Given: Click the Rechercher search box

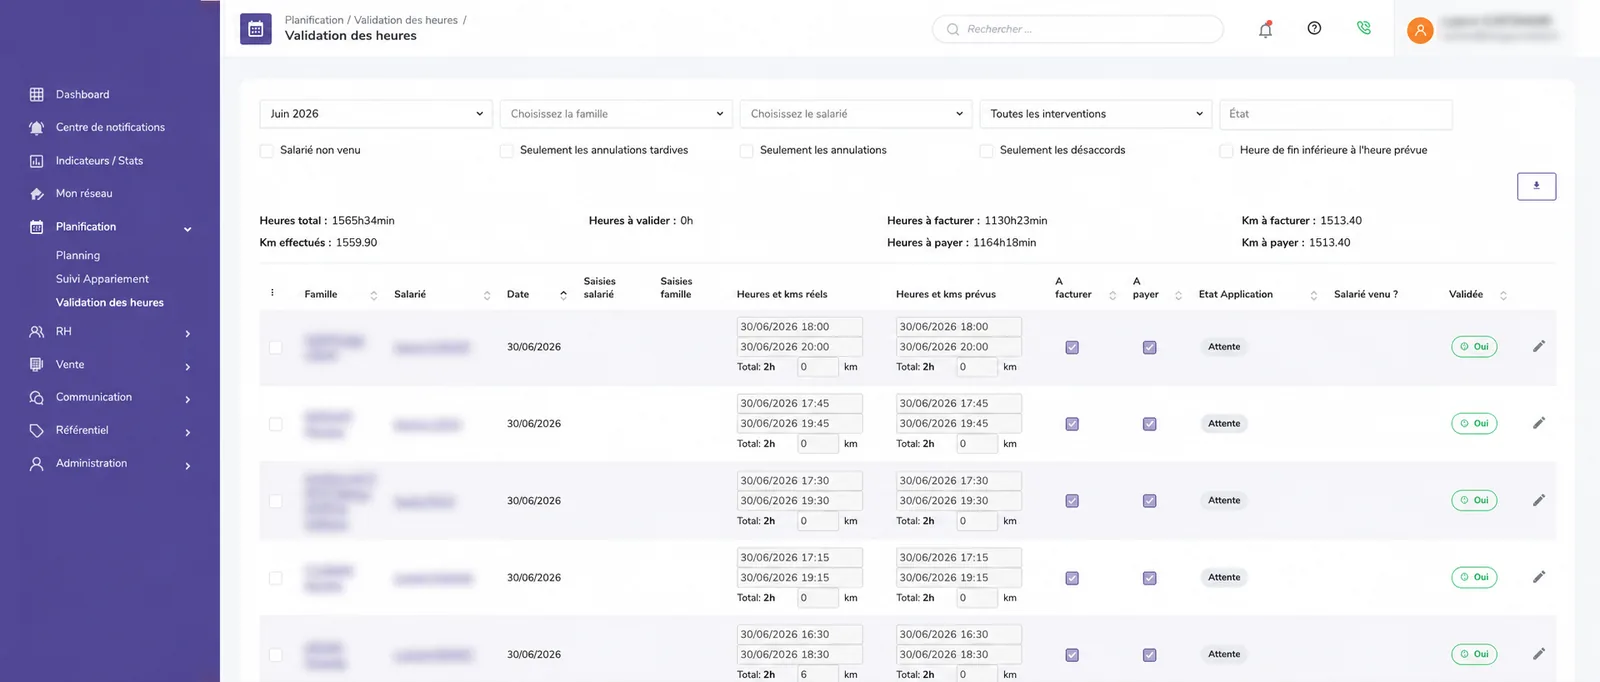Looking at the screenshot, I should 1078,29.
